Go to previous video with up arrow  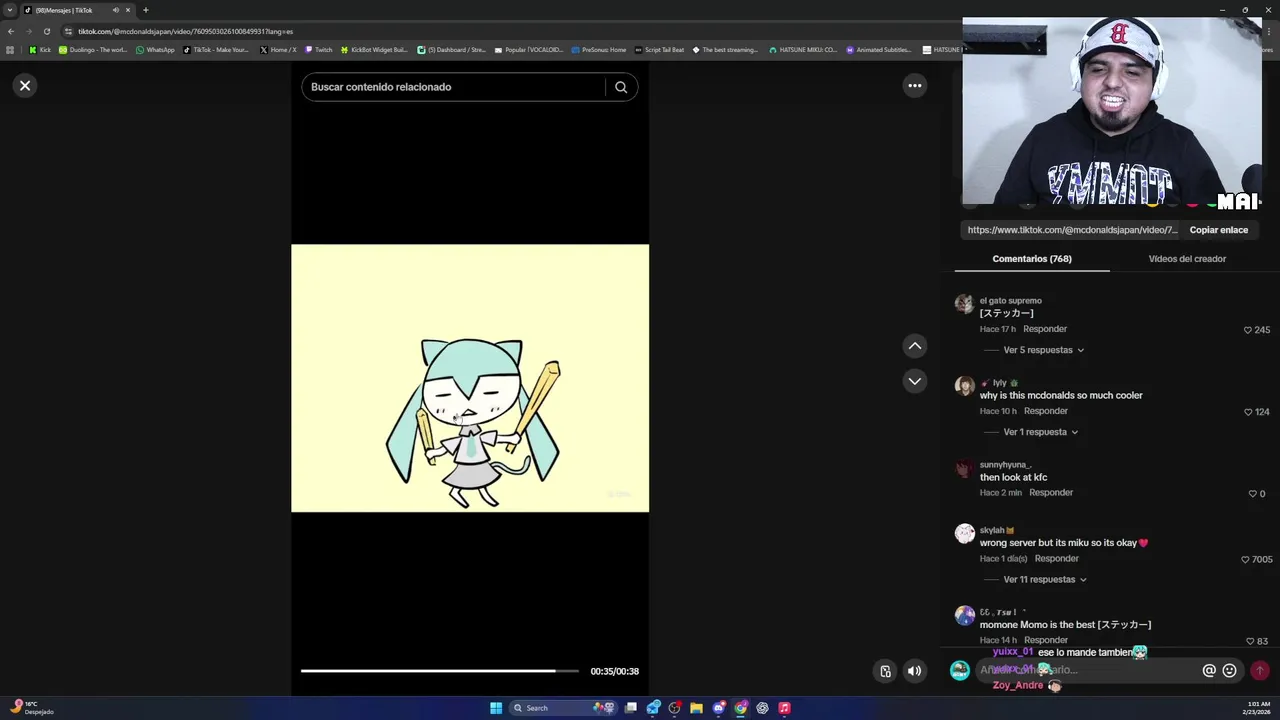coord(914,346)
